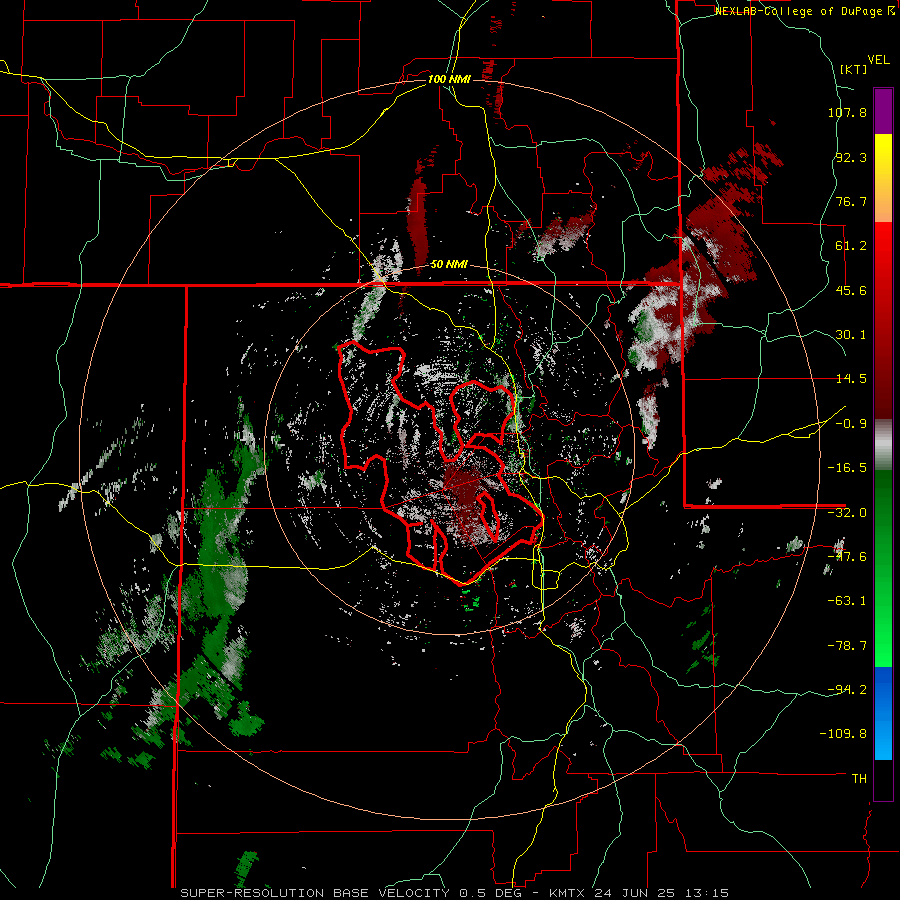Click the NEXLAB-College of DuPage watermark text
Viewport: 900px width, 900px height.
805,11
